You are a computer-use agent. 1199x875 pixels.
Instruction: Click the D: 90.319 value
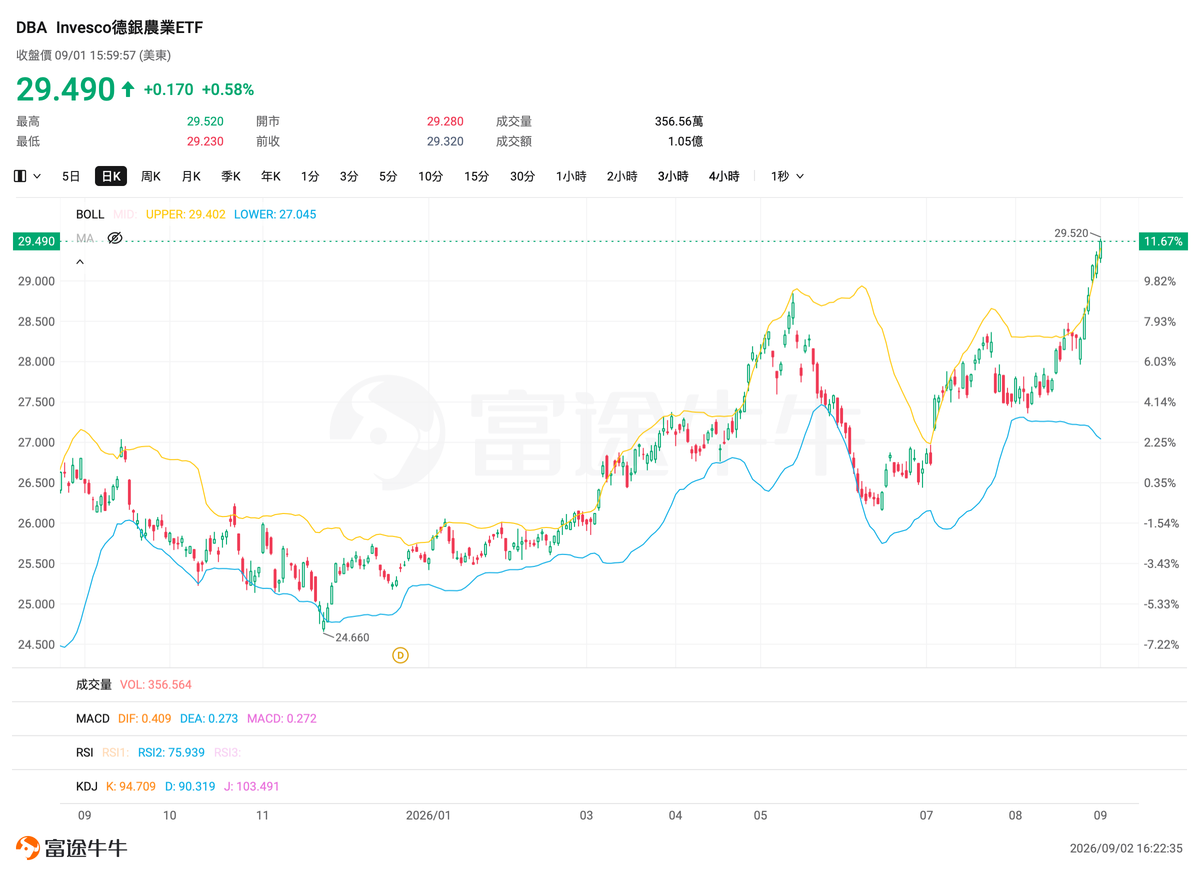pos(190,786)
